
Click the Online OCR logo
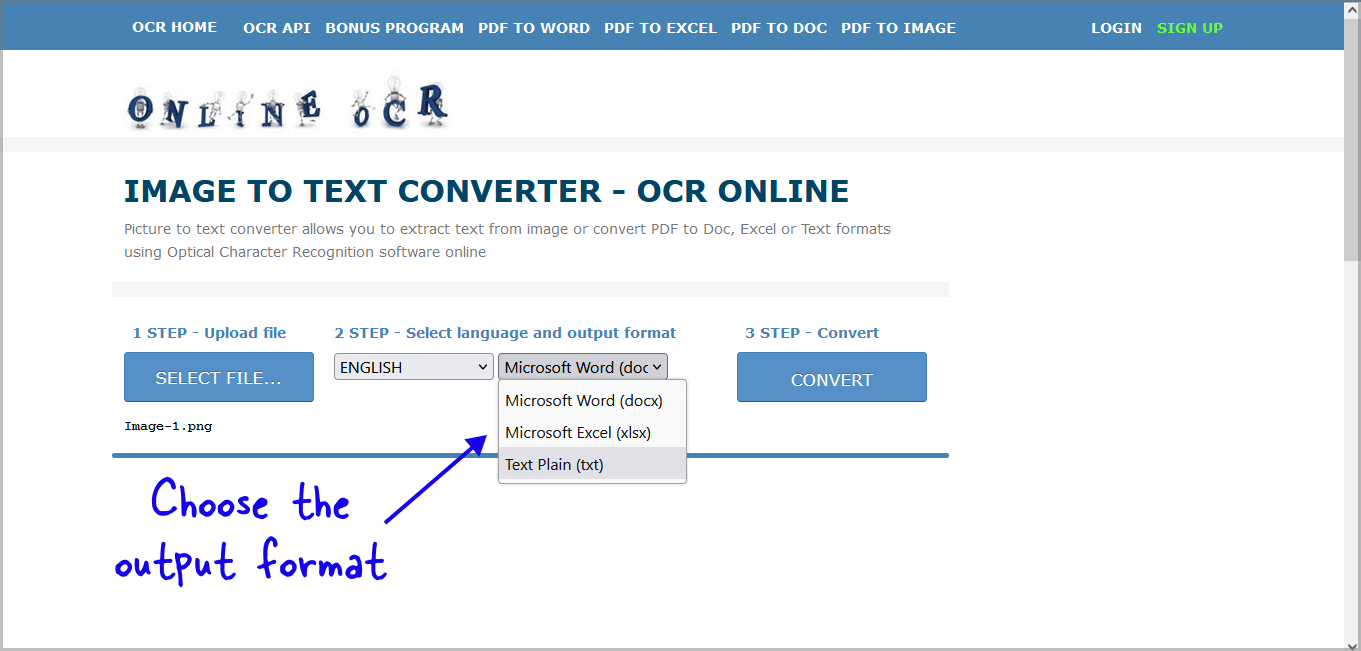point(288,103)
